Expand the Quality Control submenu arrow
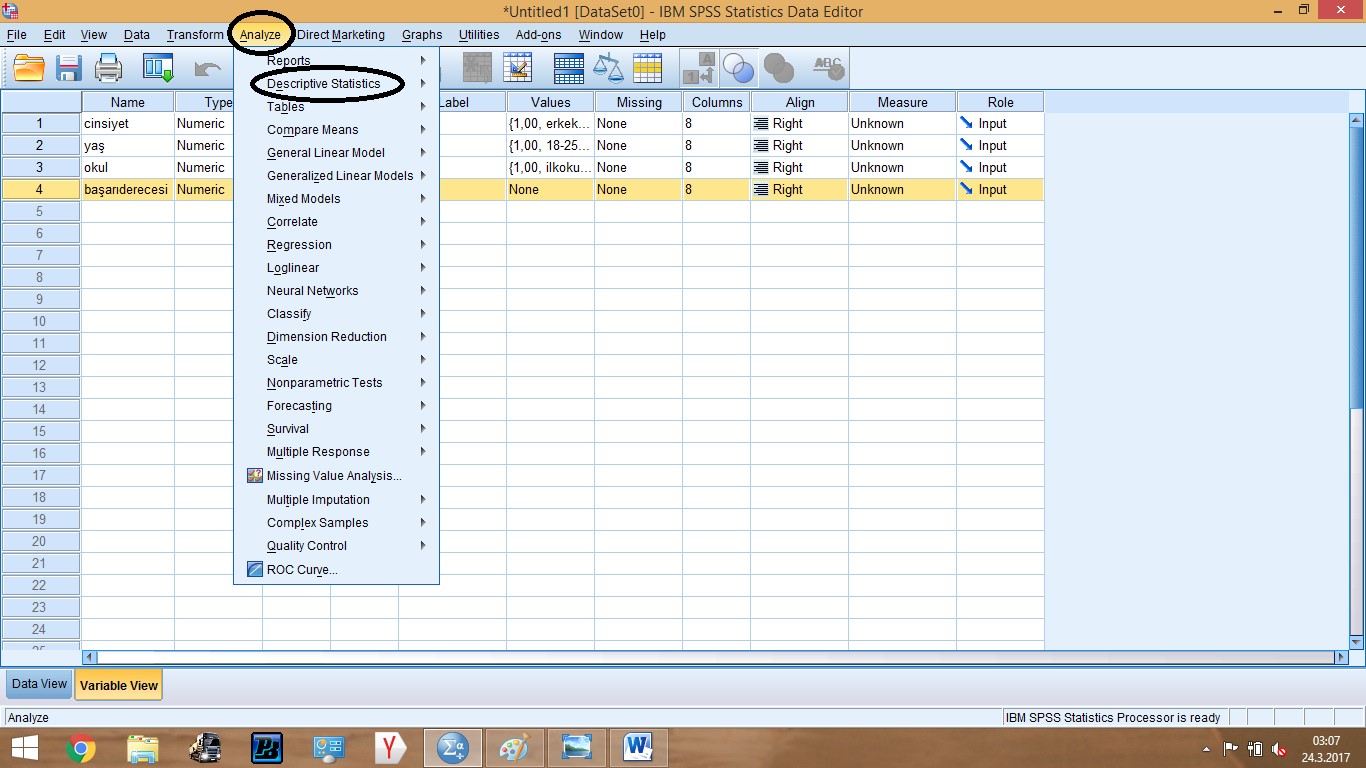Image resolution: width=1366 pixels, height=768 pixels. [423, 546]
